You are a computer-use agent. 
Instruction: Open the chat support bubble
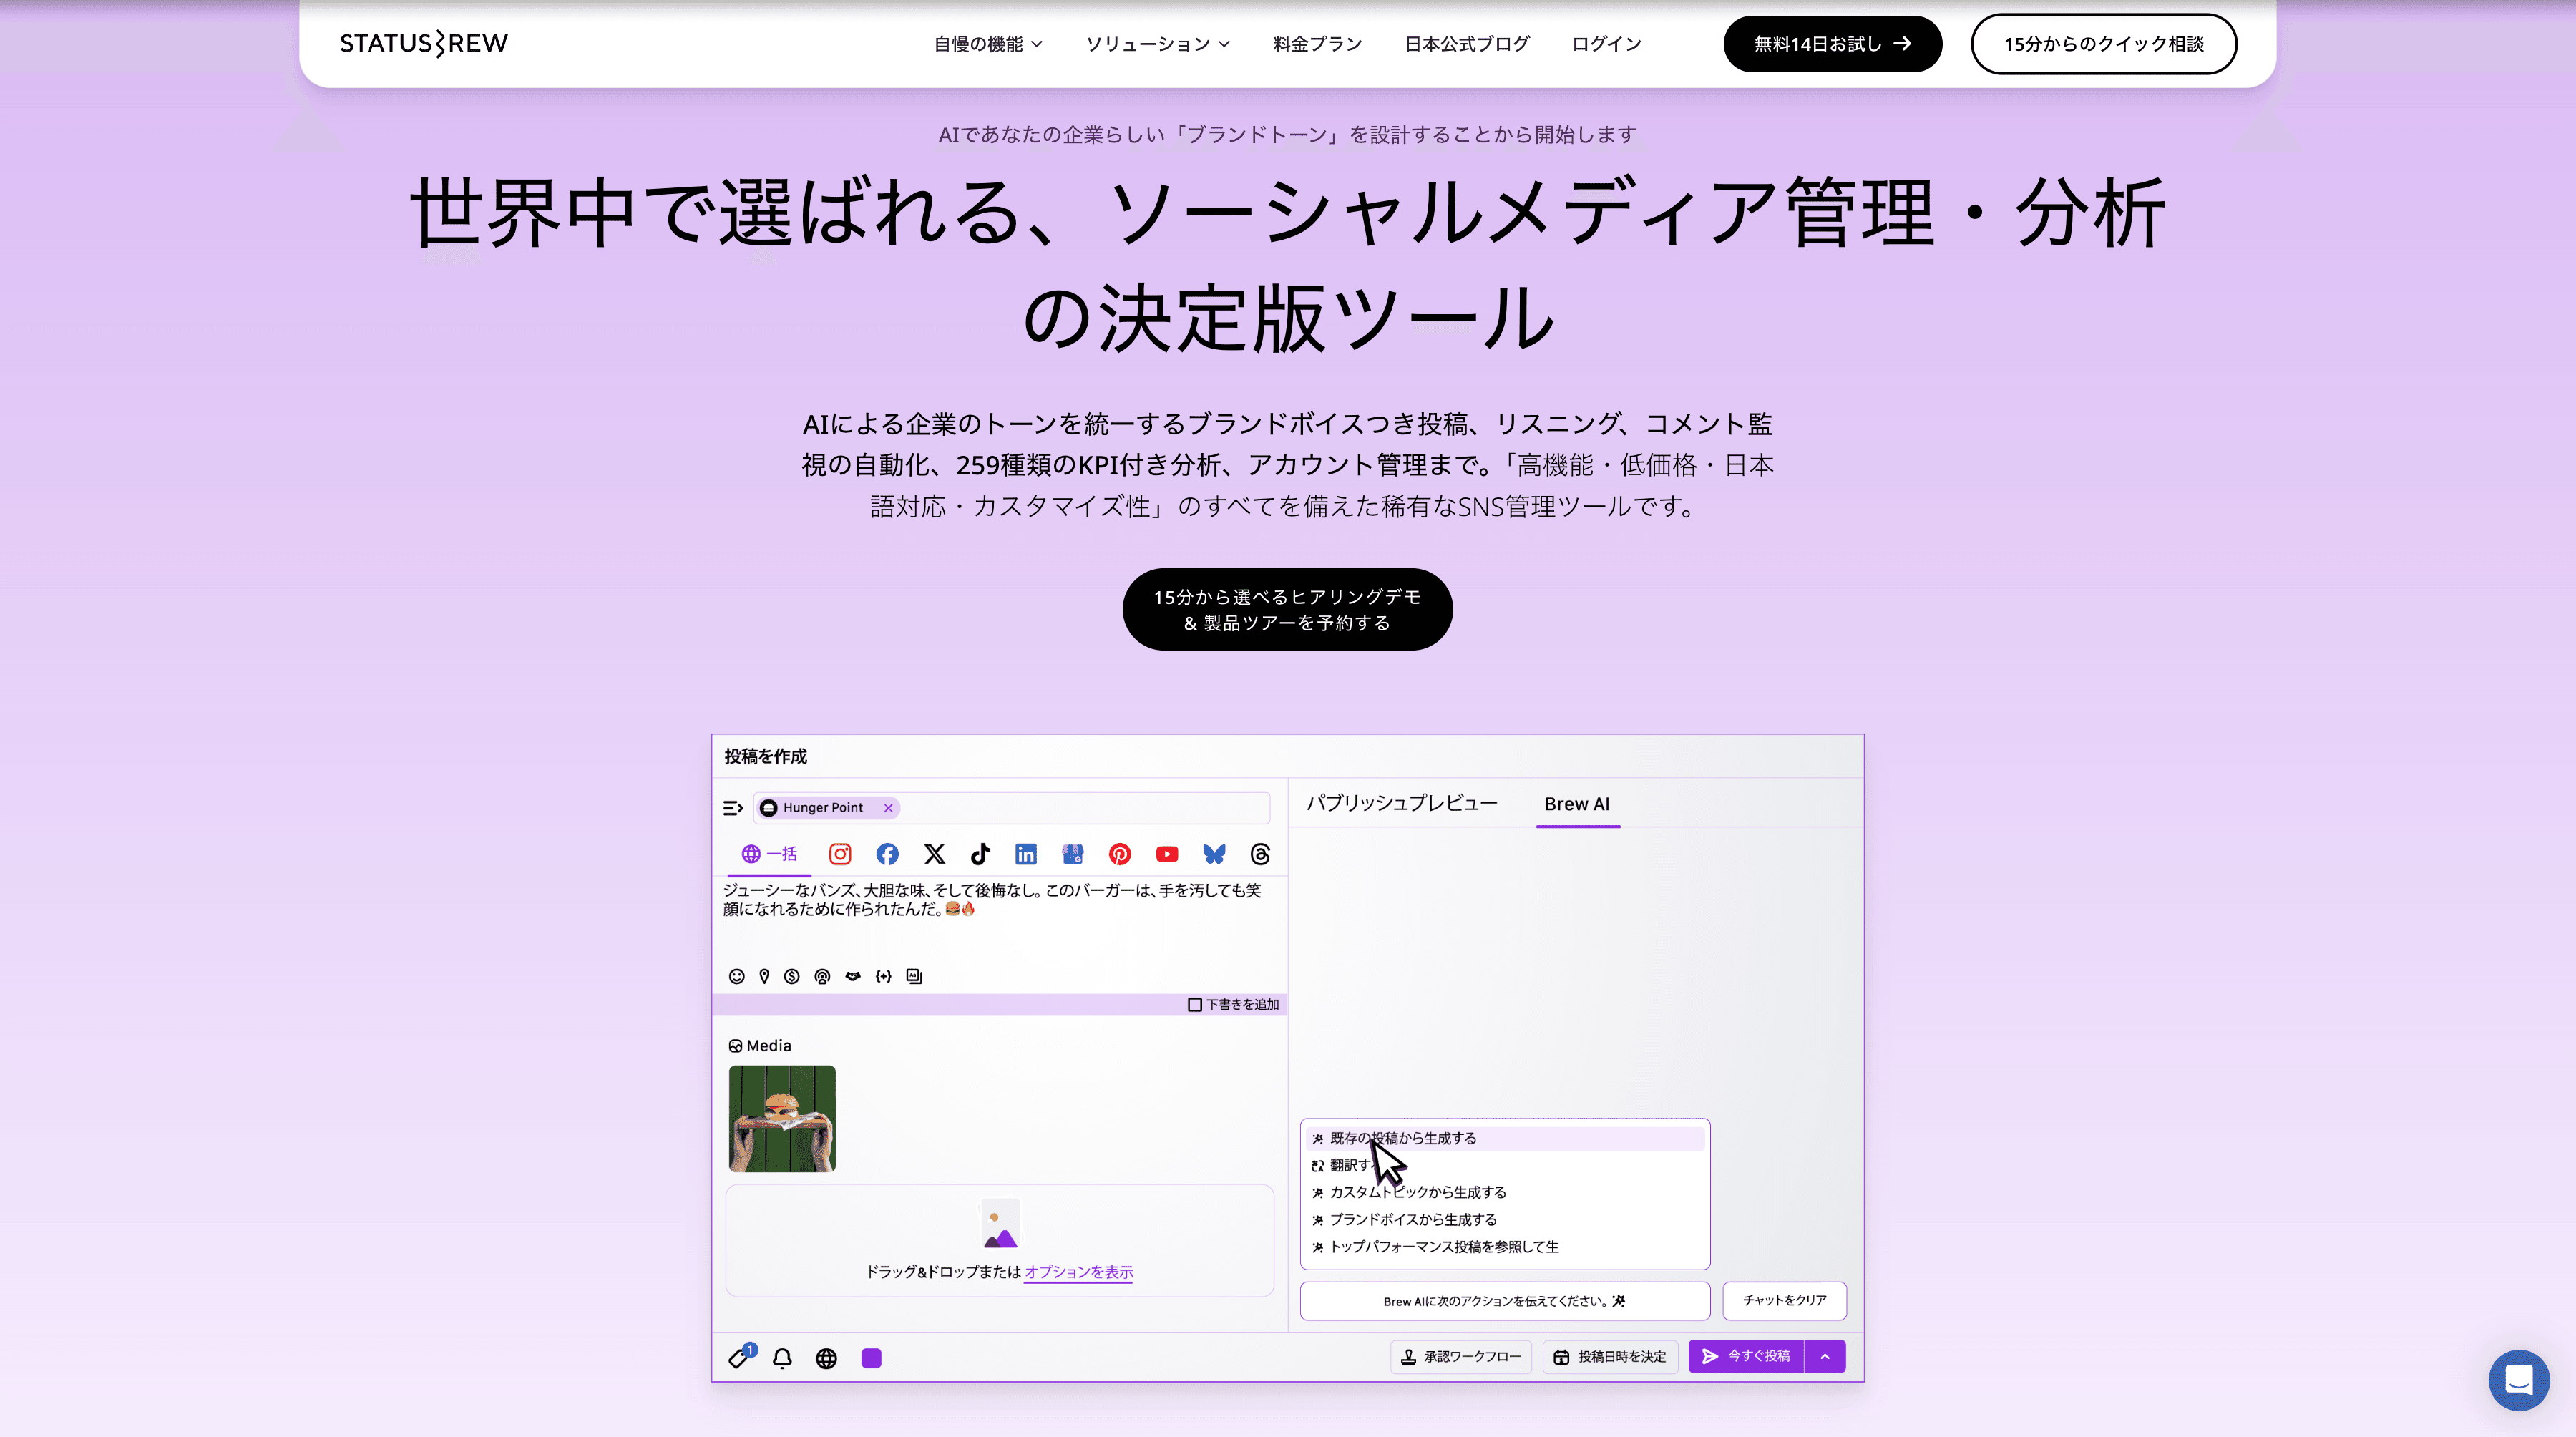[x=2518, y=1379]
